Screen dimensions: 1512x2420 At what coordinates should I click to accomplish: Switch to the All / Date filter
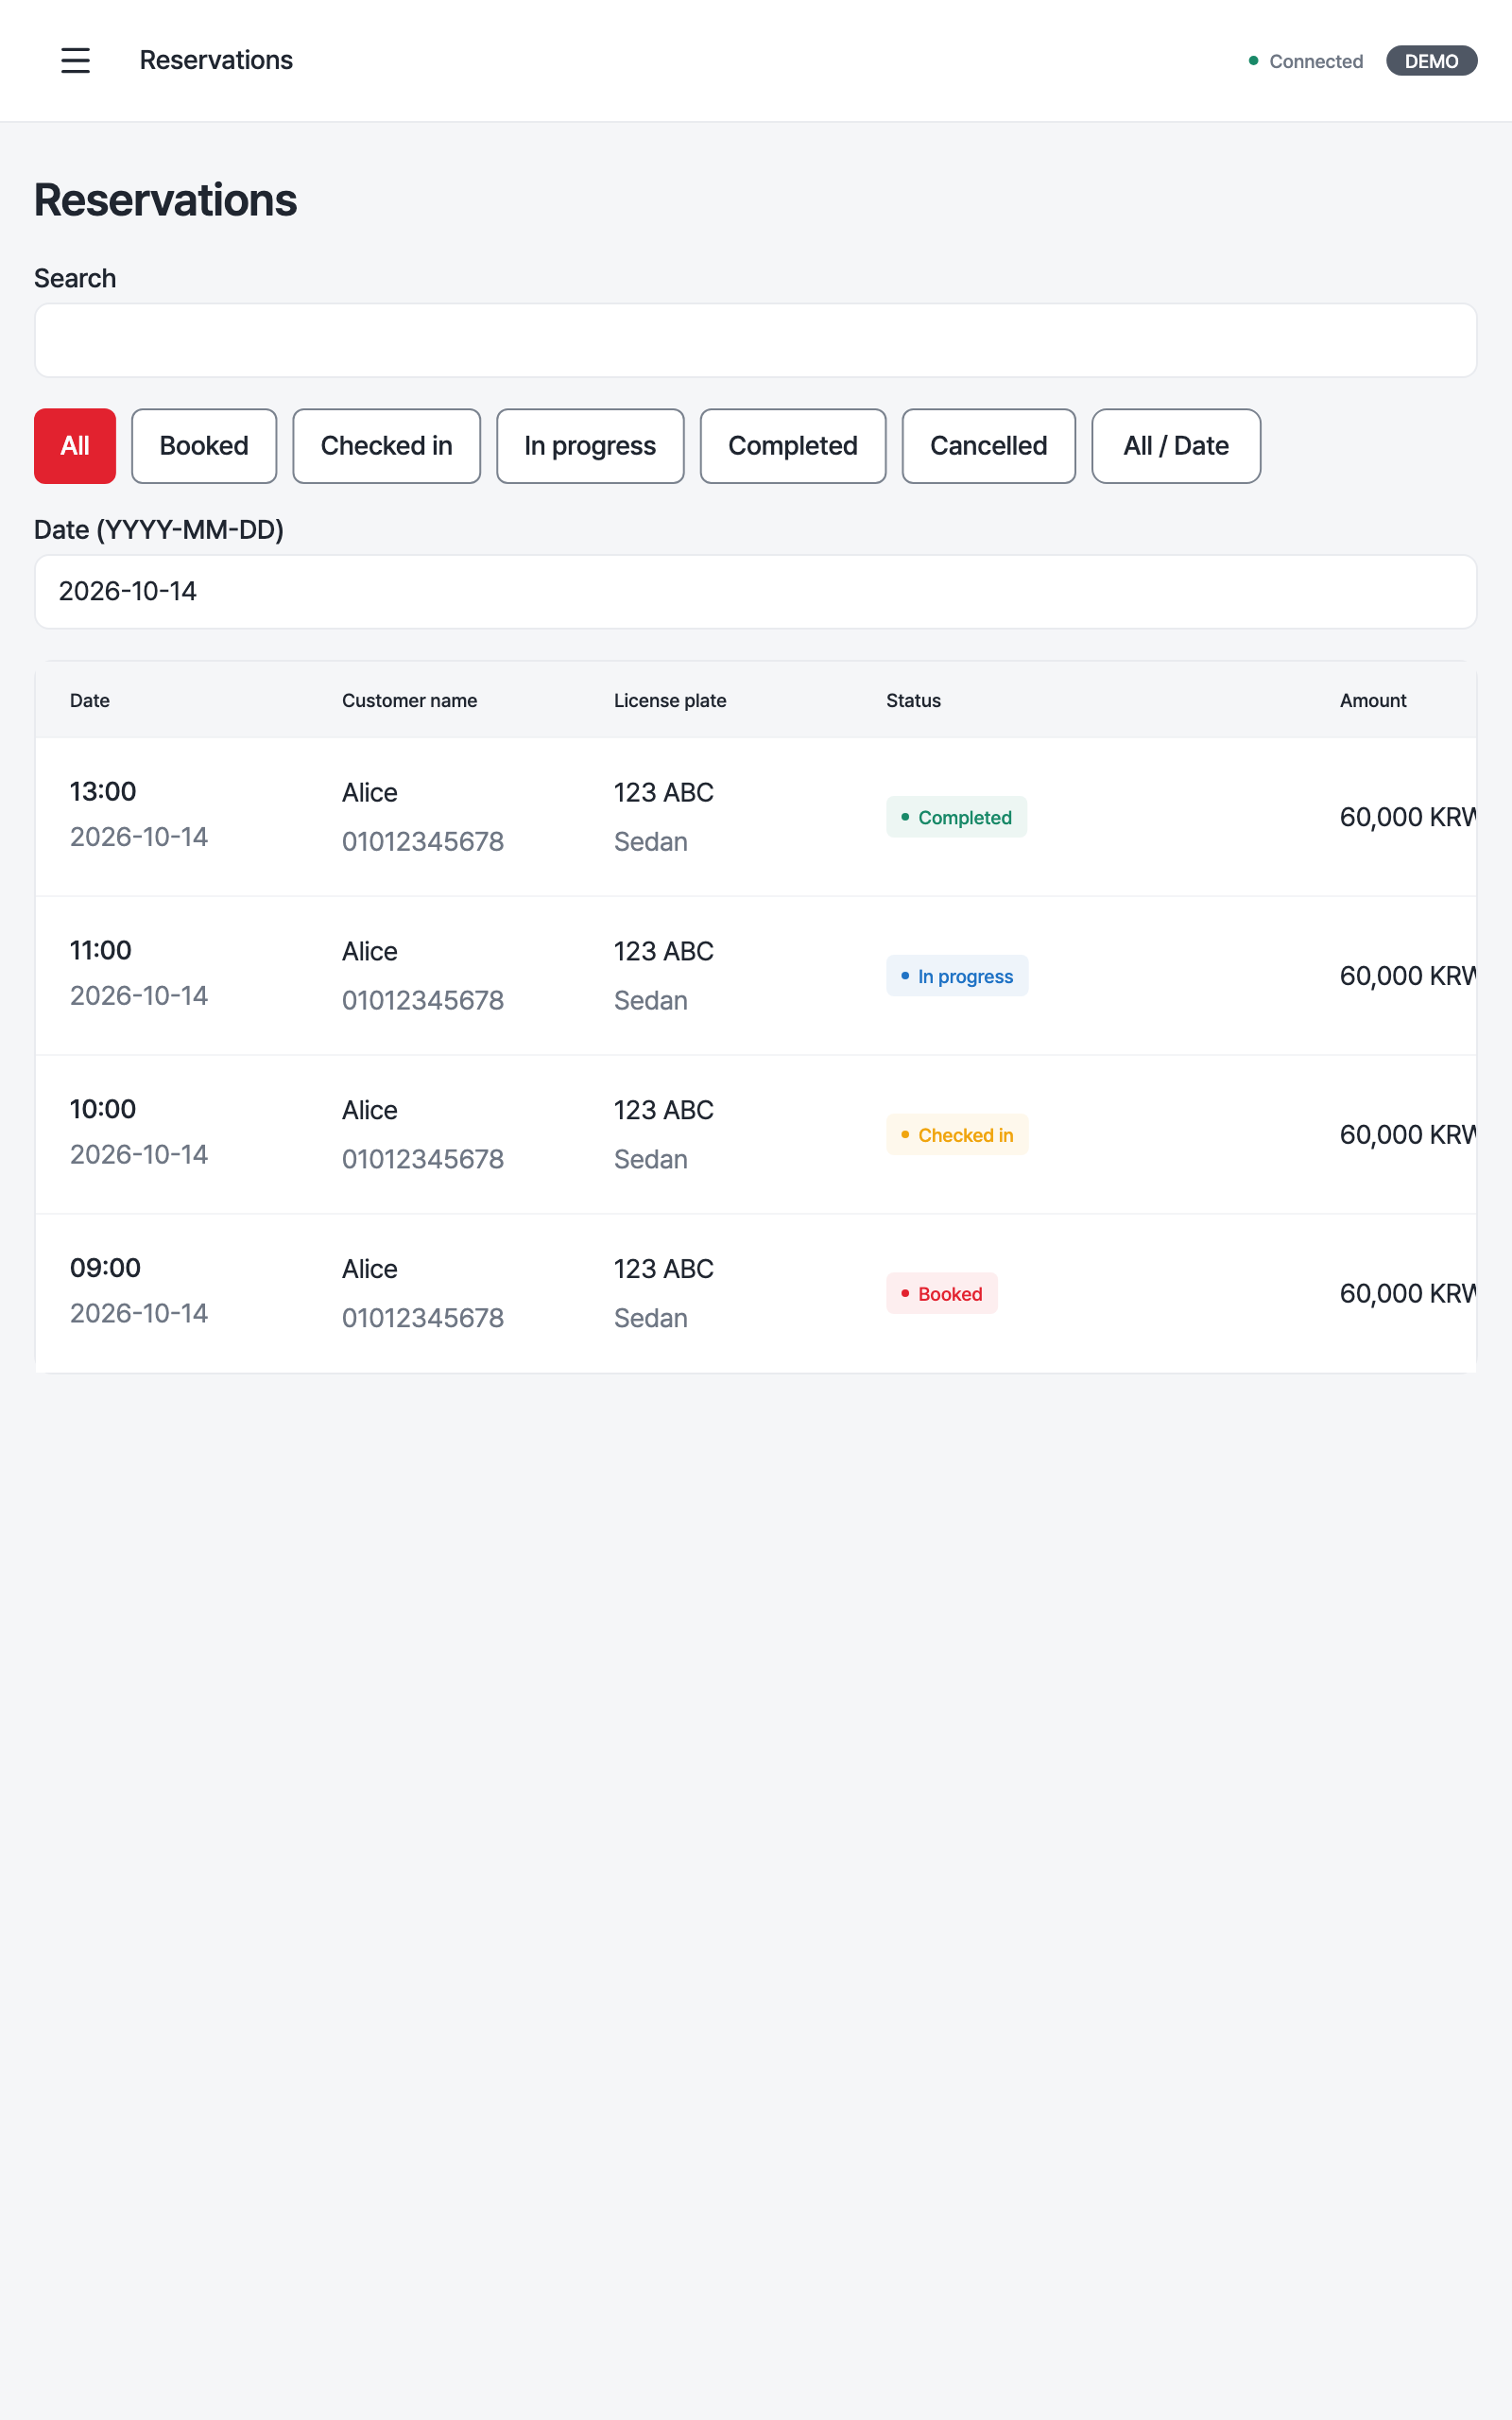click(1176, 446)
